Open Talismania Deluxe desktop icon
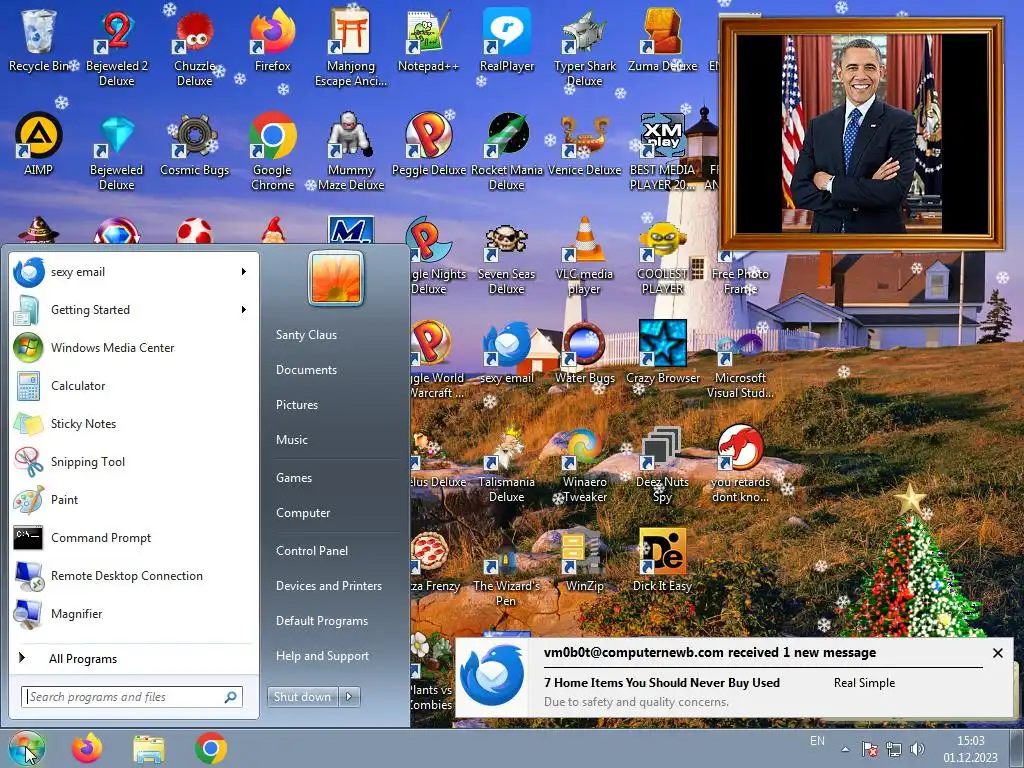Image resolution: width=1024 pixels, height=768 pixels. point(507,464)
